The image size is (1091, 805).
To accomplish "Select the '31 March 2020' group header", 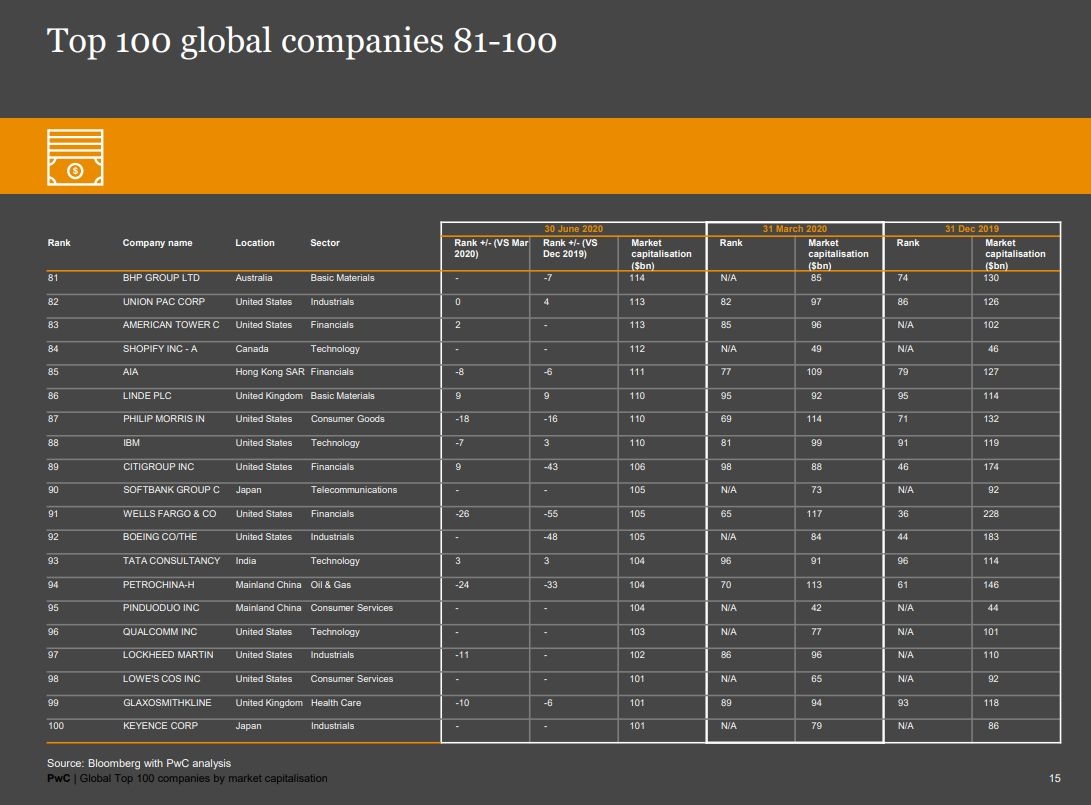I will 795,229.
